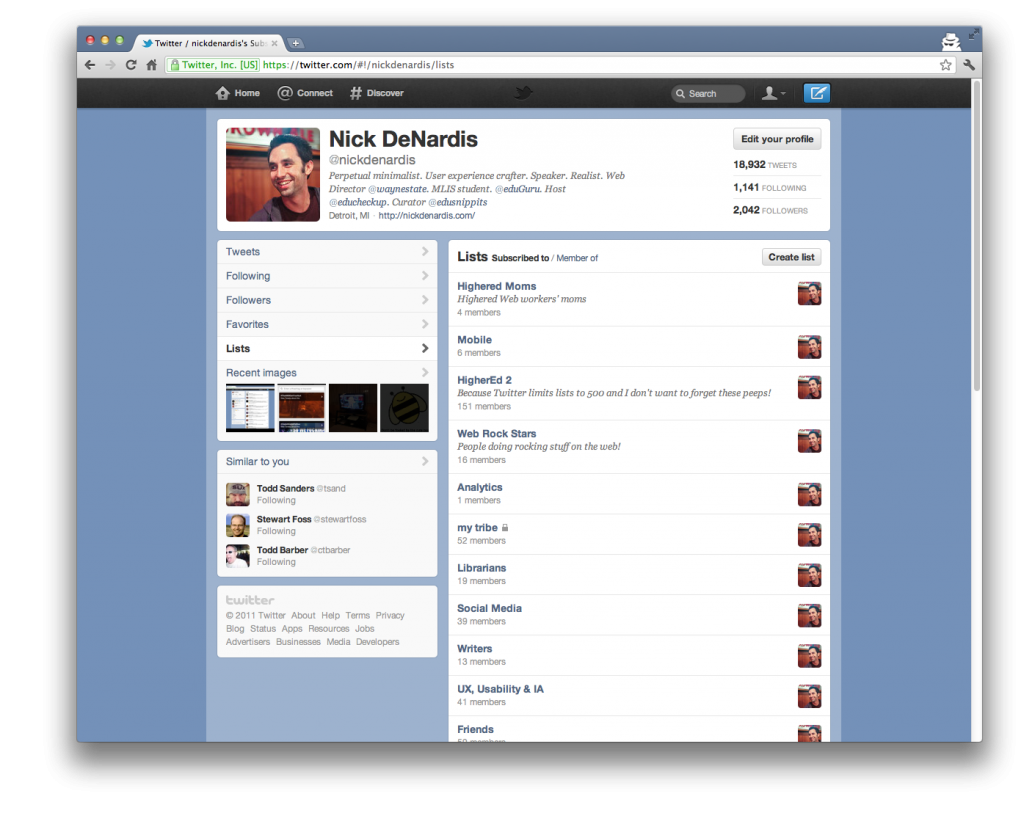Screen dimensions: 1024x835
Task: Click the Create list button
Action: 791,257
